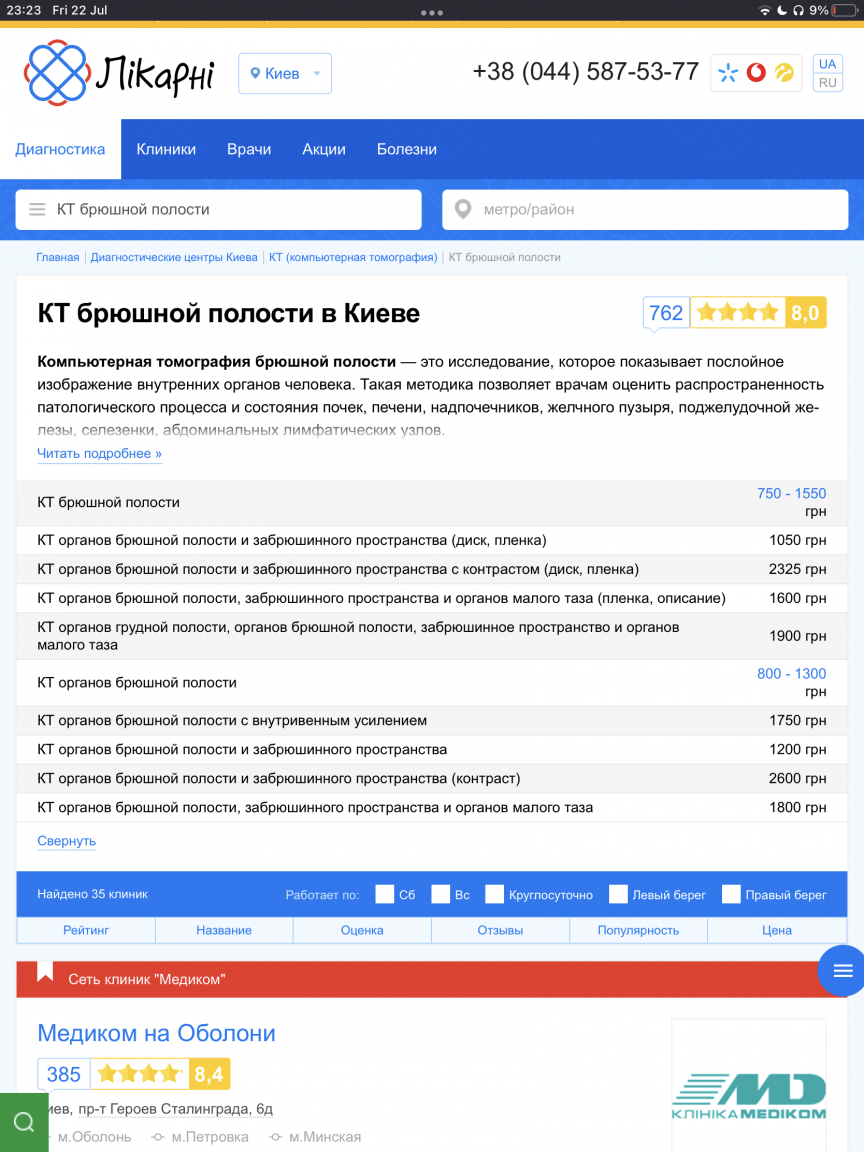Open the blue floating menu button
The image size is (864, 1152).
842,971
